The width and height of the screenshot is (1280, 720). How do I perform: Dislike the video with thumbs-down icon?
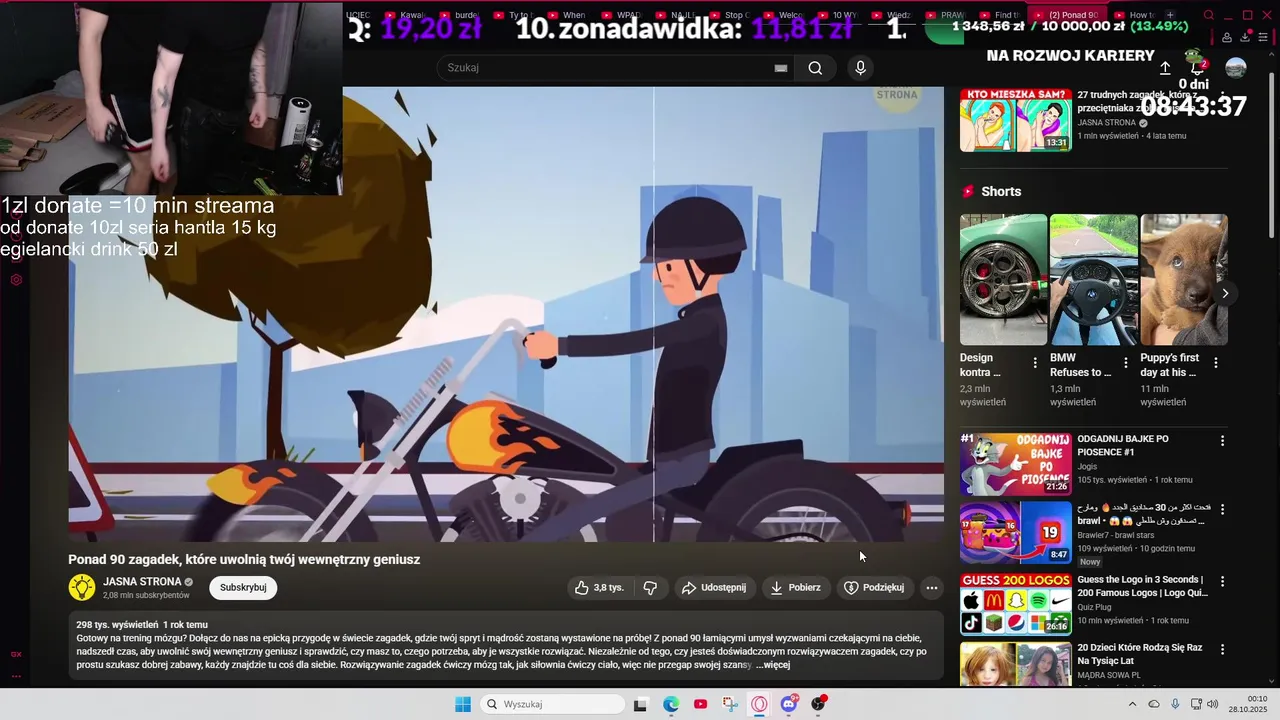pos(650,588)
